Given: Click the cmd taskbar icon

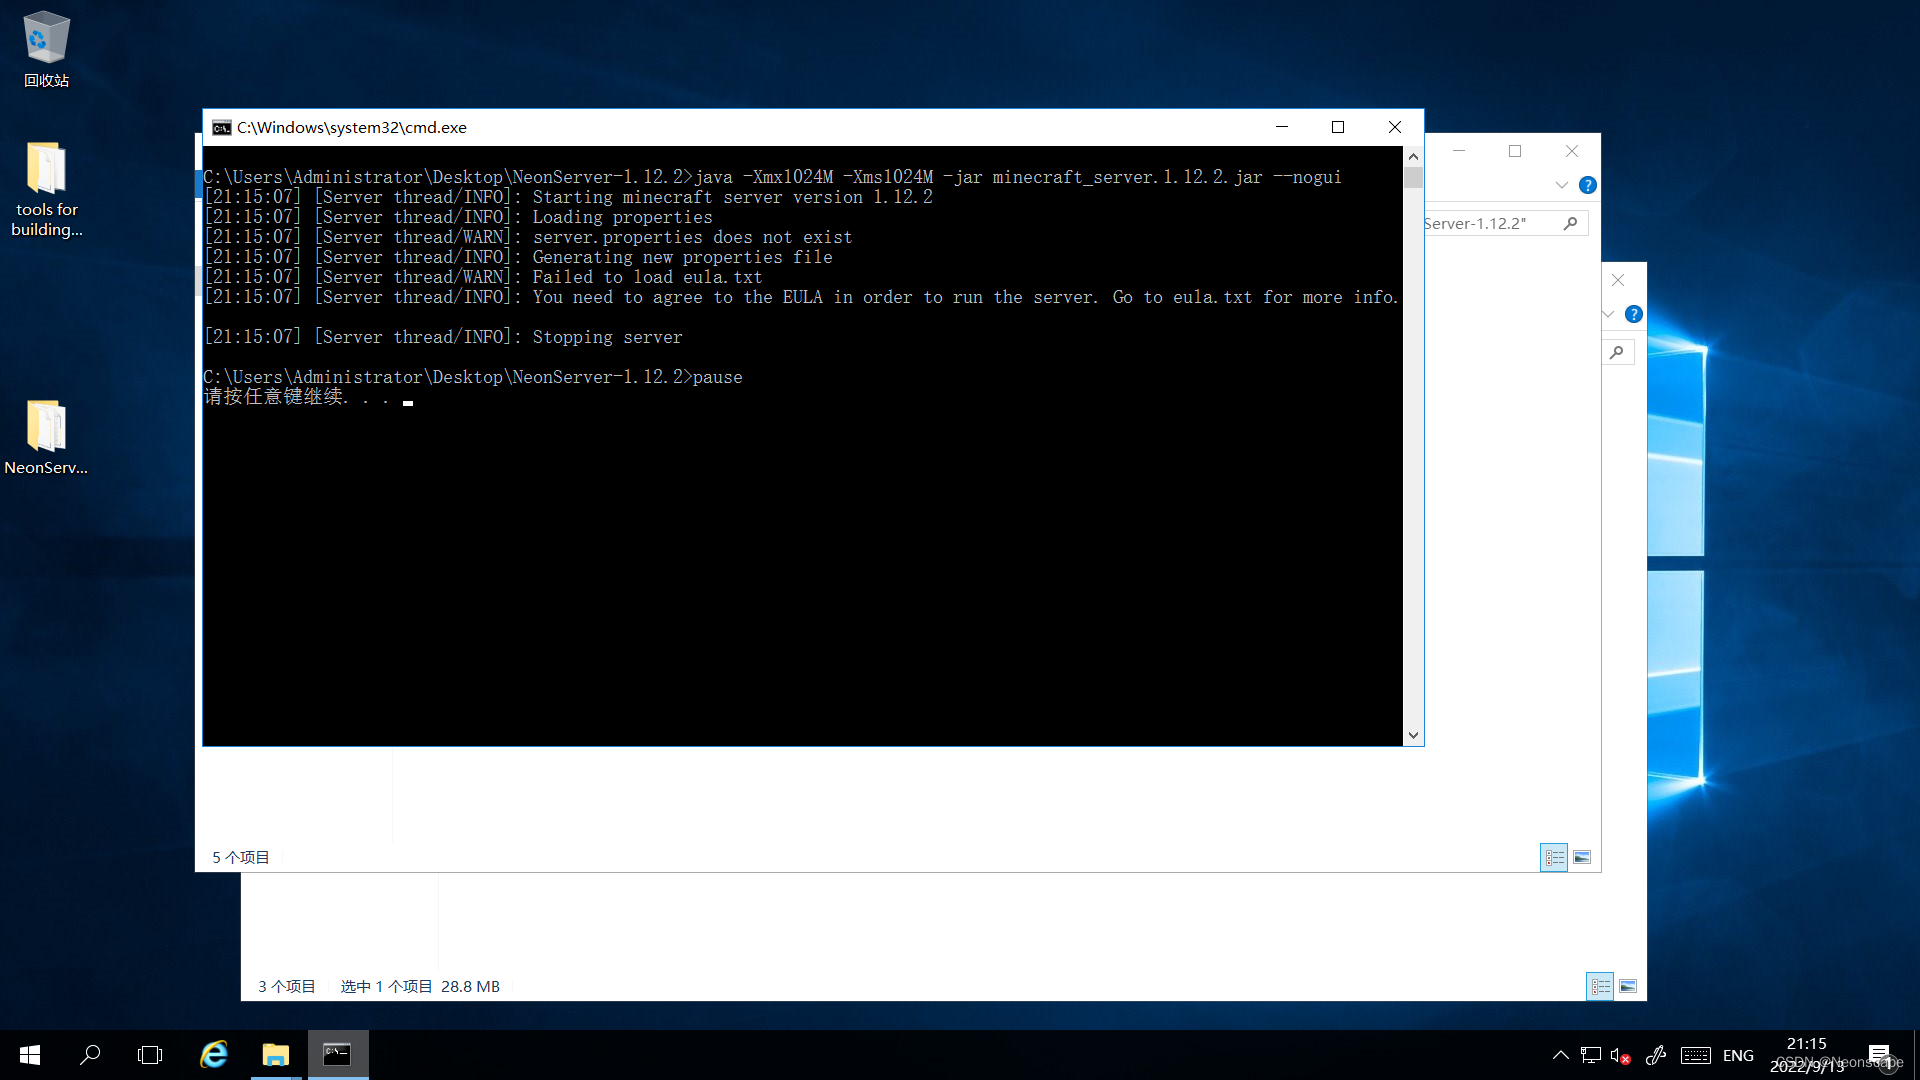Looking at the screenshot, I should click(337, 1055).
